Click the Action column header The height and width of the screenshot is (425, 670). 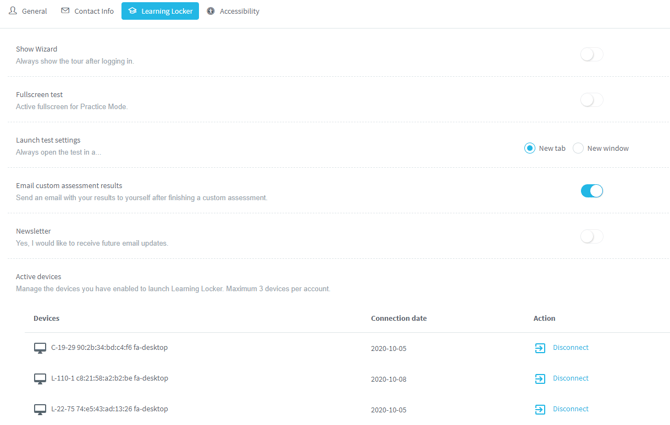[x=544, y=318]
